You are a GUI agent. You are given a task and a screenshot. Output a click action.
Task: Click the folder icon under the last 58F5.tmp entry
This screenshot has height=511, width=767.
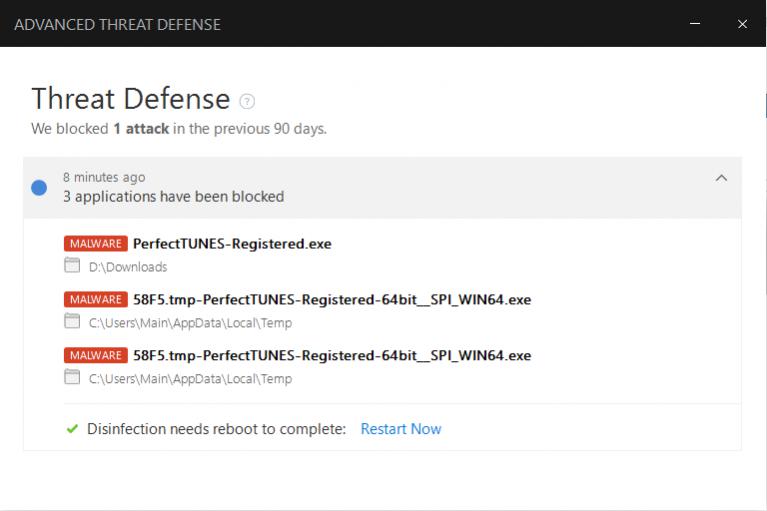point(72,378)
